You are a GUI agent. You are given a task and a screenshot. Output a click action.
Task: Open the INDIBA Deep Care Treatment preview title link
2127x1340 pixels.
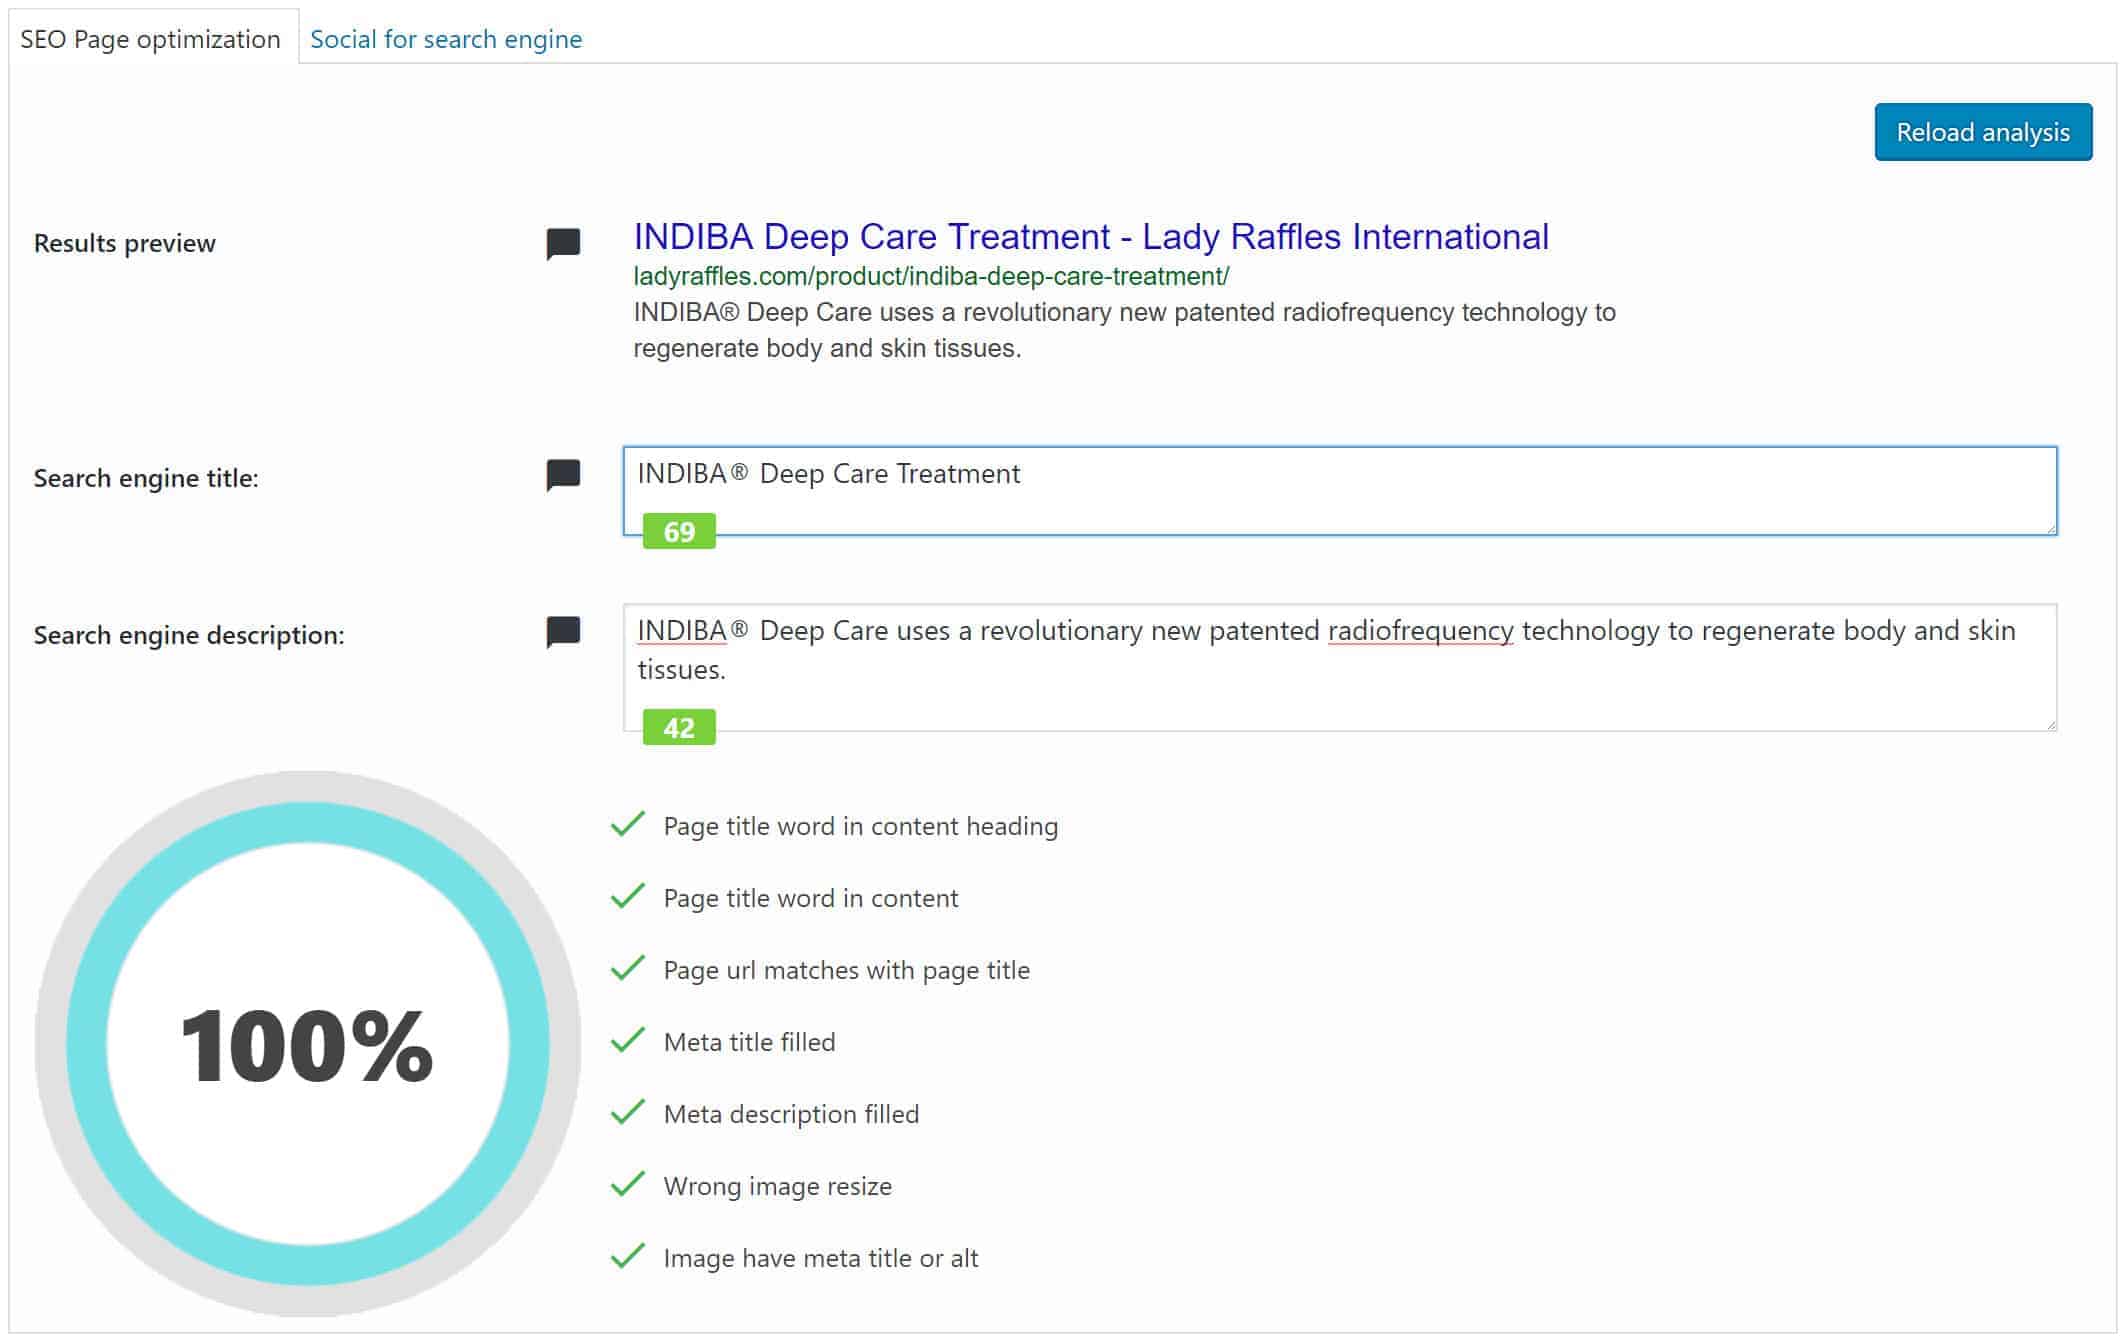(1091, 237)
